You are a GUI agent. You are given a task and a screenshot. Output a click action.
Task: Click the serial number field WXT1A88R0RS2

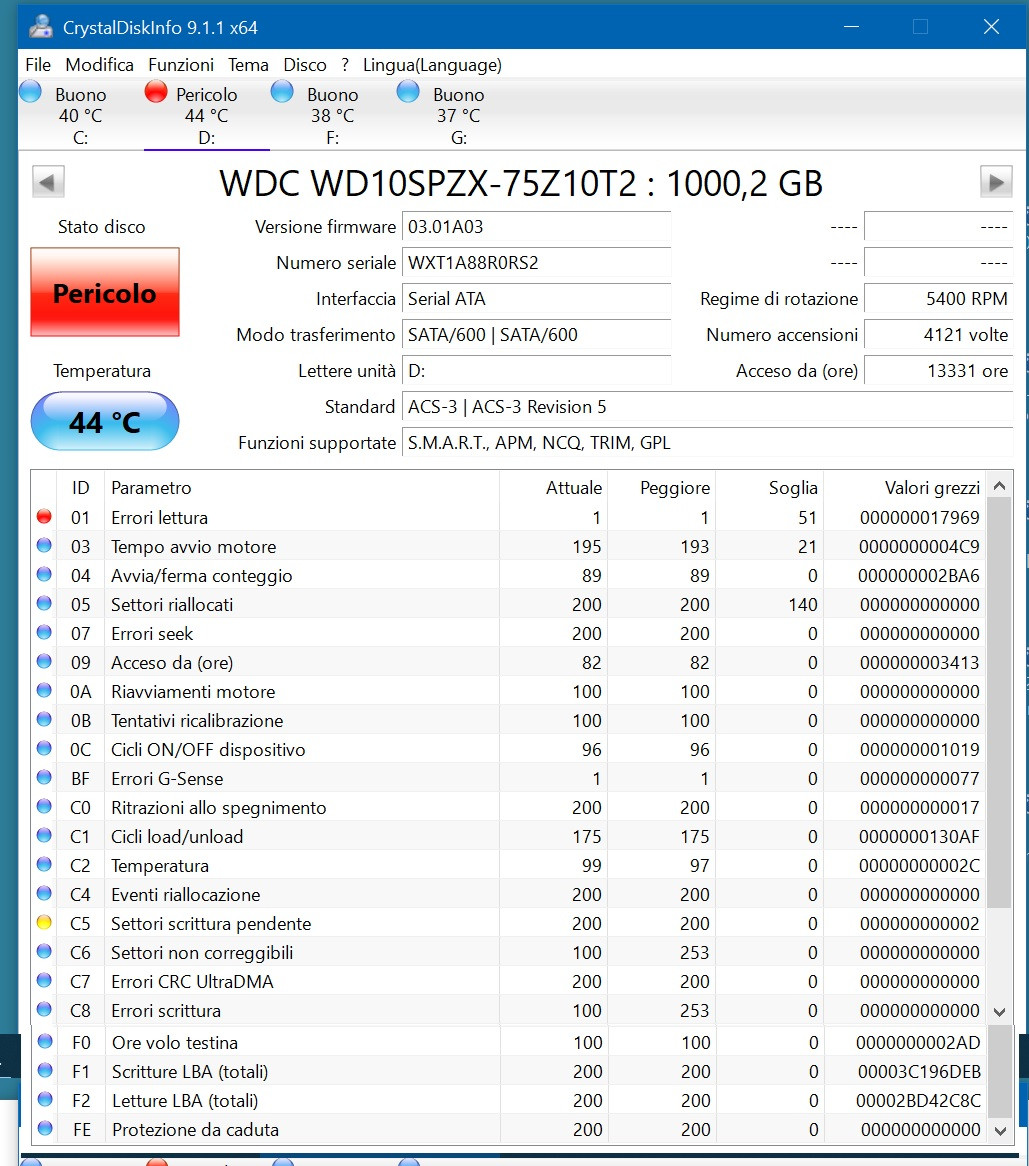[536, 262]
